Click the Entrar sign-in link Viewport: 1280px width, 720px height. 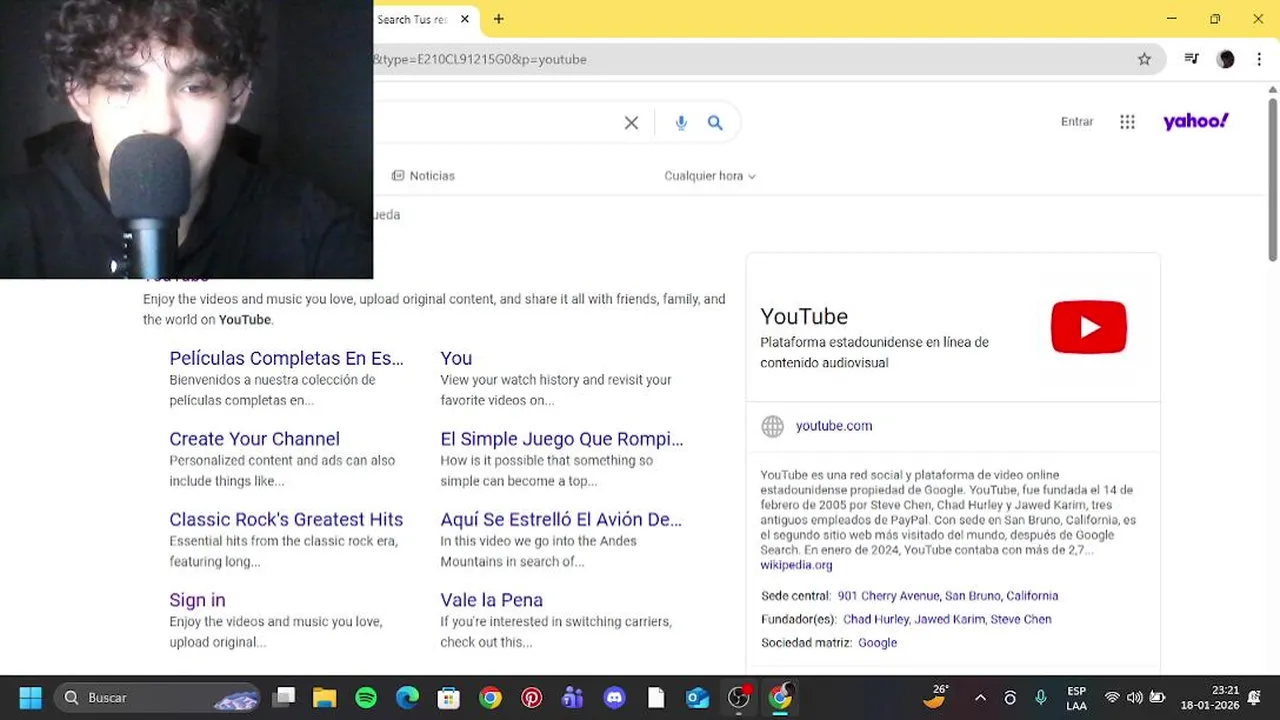coord(1077,122)
